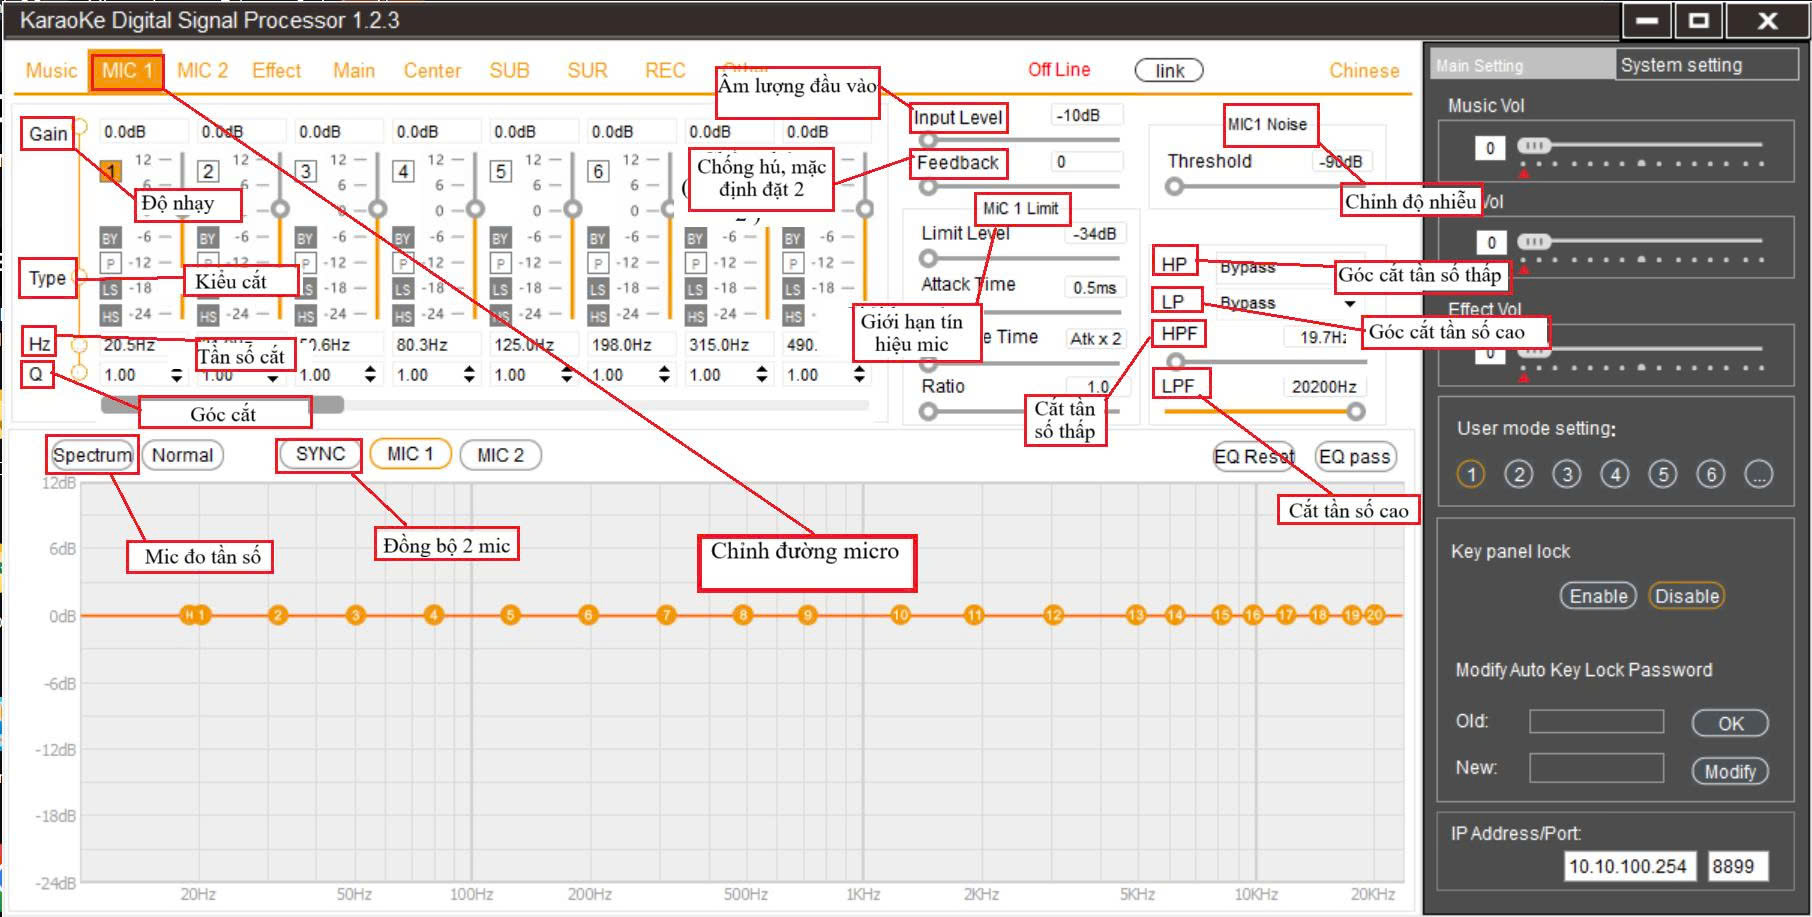Image resolution: width=1812 pixels, height=917 pixels.
Task: Choose user mode 4
Action: (1615, 474)
